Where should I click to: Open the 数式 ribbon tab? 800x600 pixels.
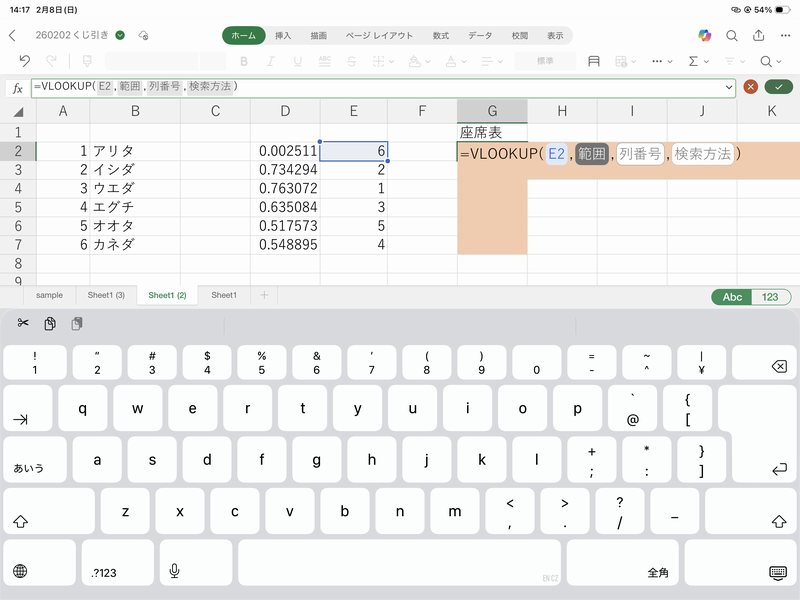coord(441,35)
